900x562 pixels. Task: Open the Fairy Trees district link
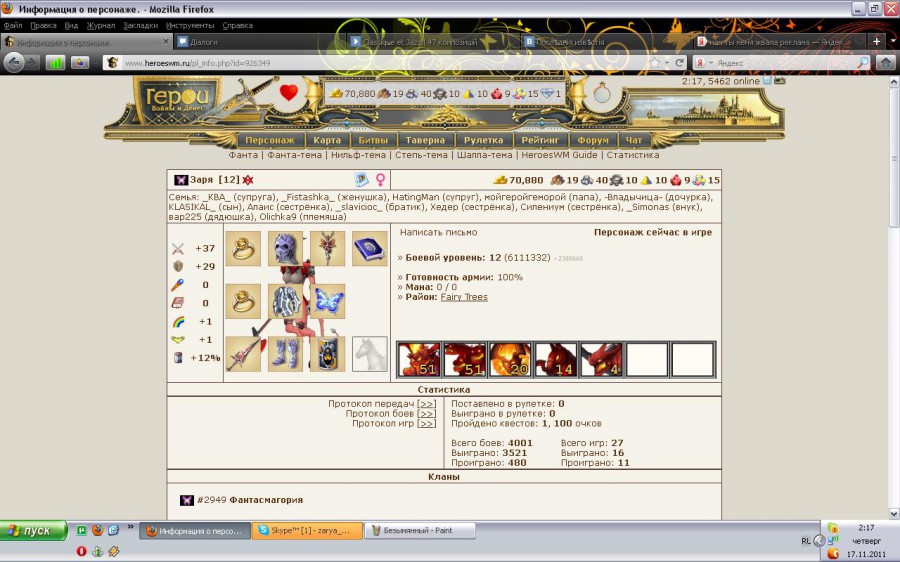(464, 297)
